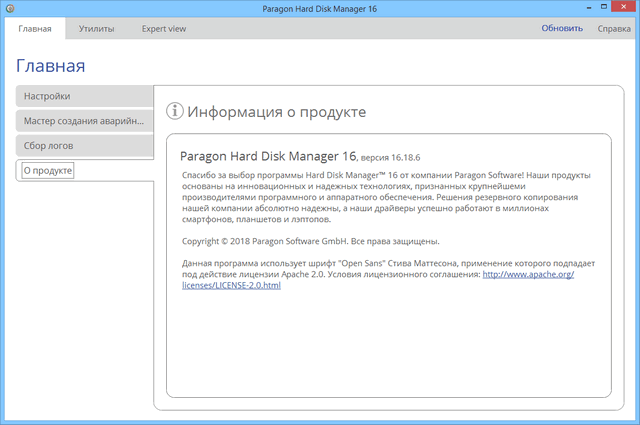Click the info icon beside product information heading
640x425 pixels.
tap(174, 111)
